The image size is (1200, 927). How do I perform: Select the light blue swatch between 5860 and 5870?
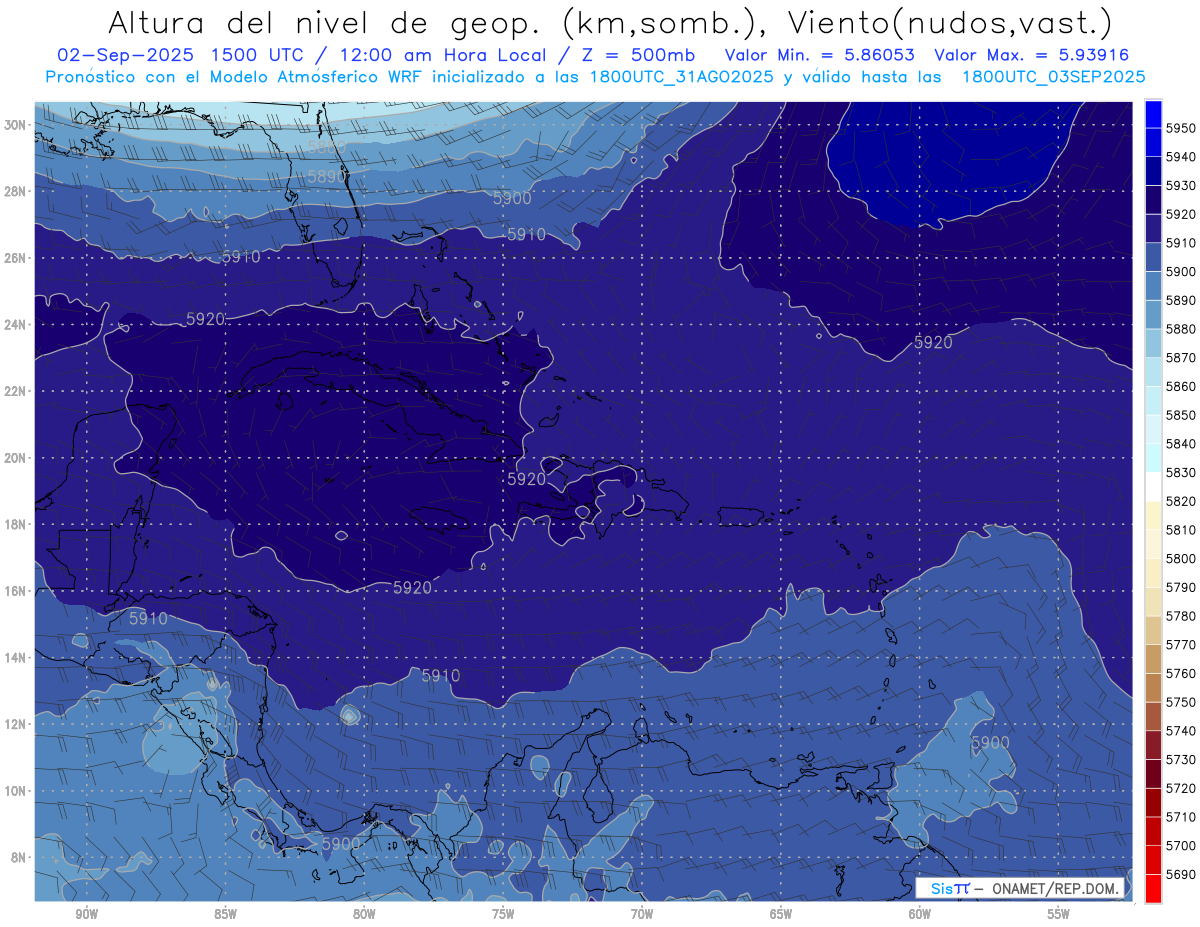pos(1153,372)
